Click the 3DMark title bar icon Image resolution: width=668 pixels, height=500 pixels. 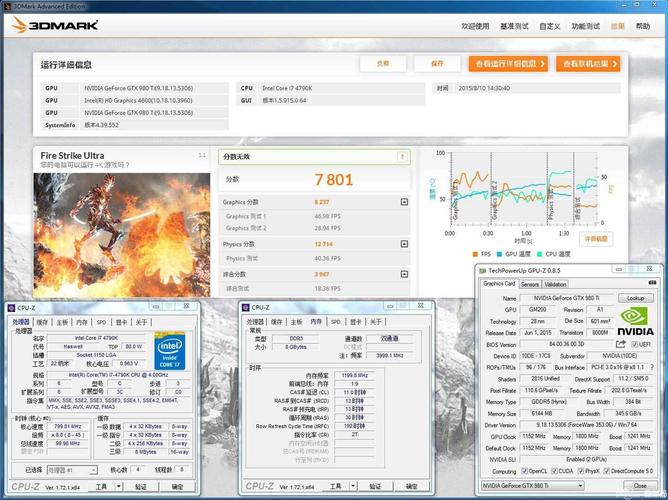(x=7, y=6)
